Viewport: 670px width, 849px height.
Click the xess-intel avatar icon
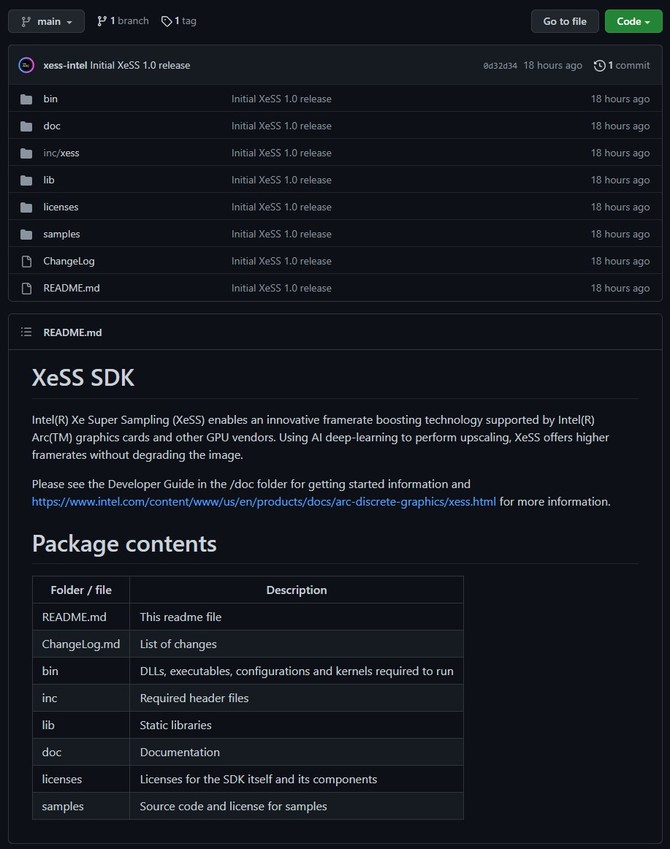26,65
